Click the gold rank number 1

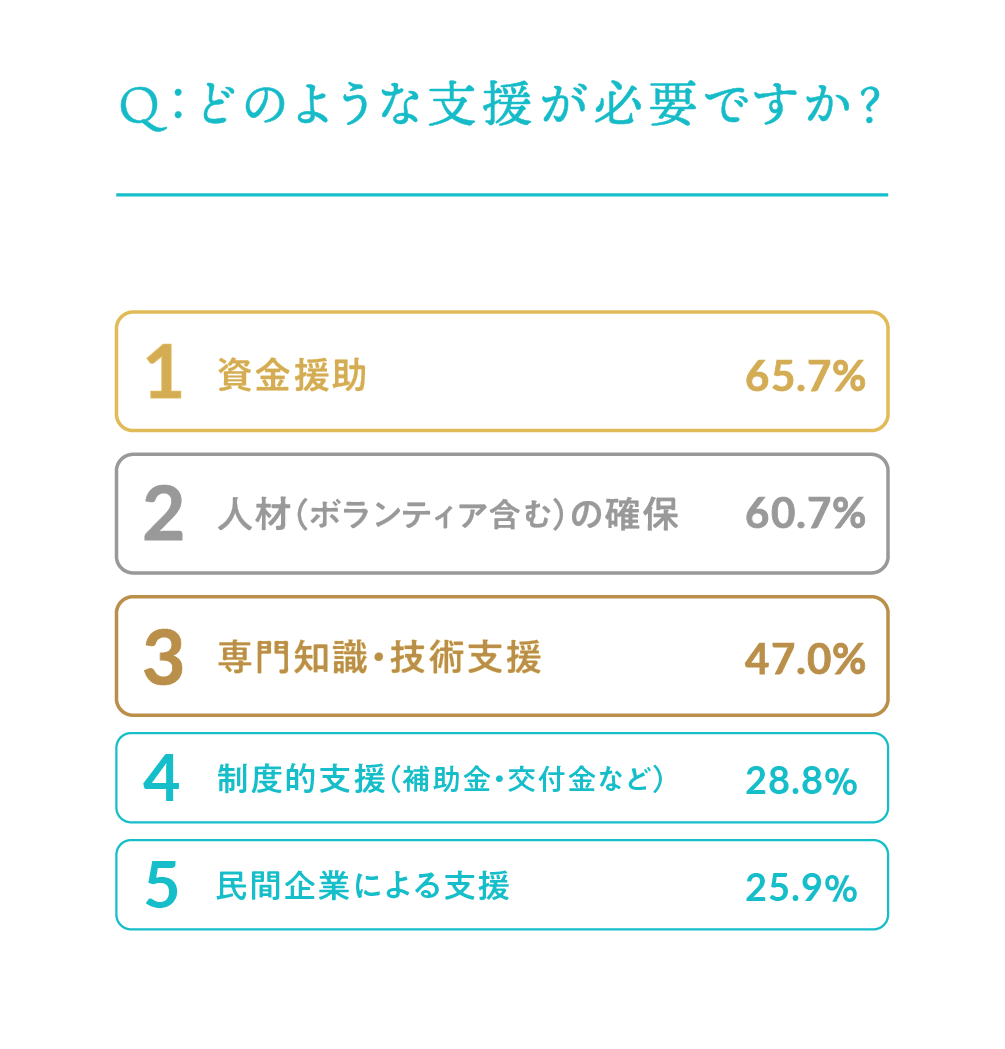164,373
